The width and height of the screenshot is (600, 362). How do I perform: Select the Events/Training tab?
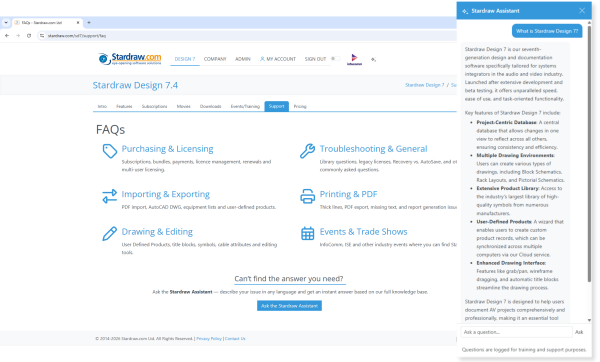pos(245,106)
